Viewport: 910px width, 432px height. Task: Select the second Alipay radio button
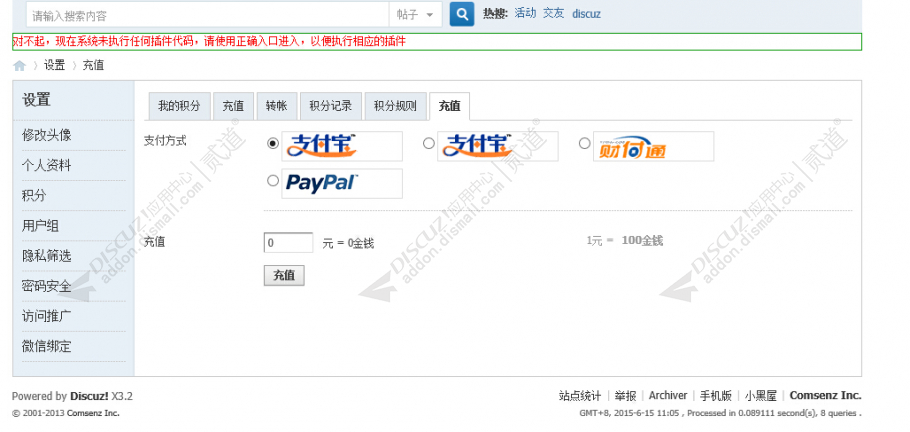click(x=429, y=143)
